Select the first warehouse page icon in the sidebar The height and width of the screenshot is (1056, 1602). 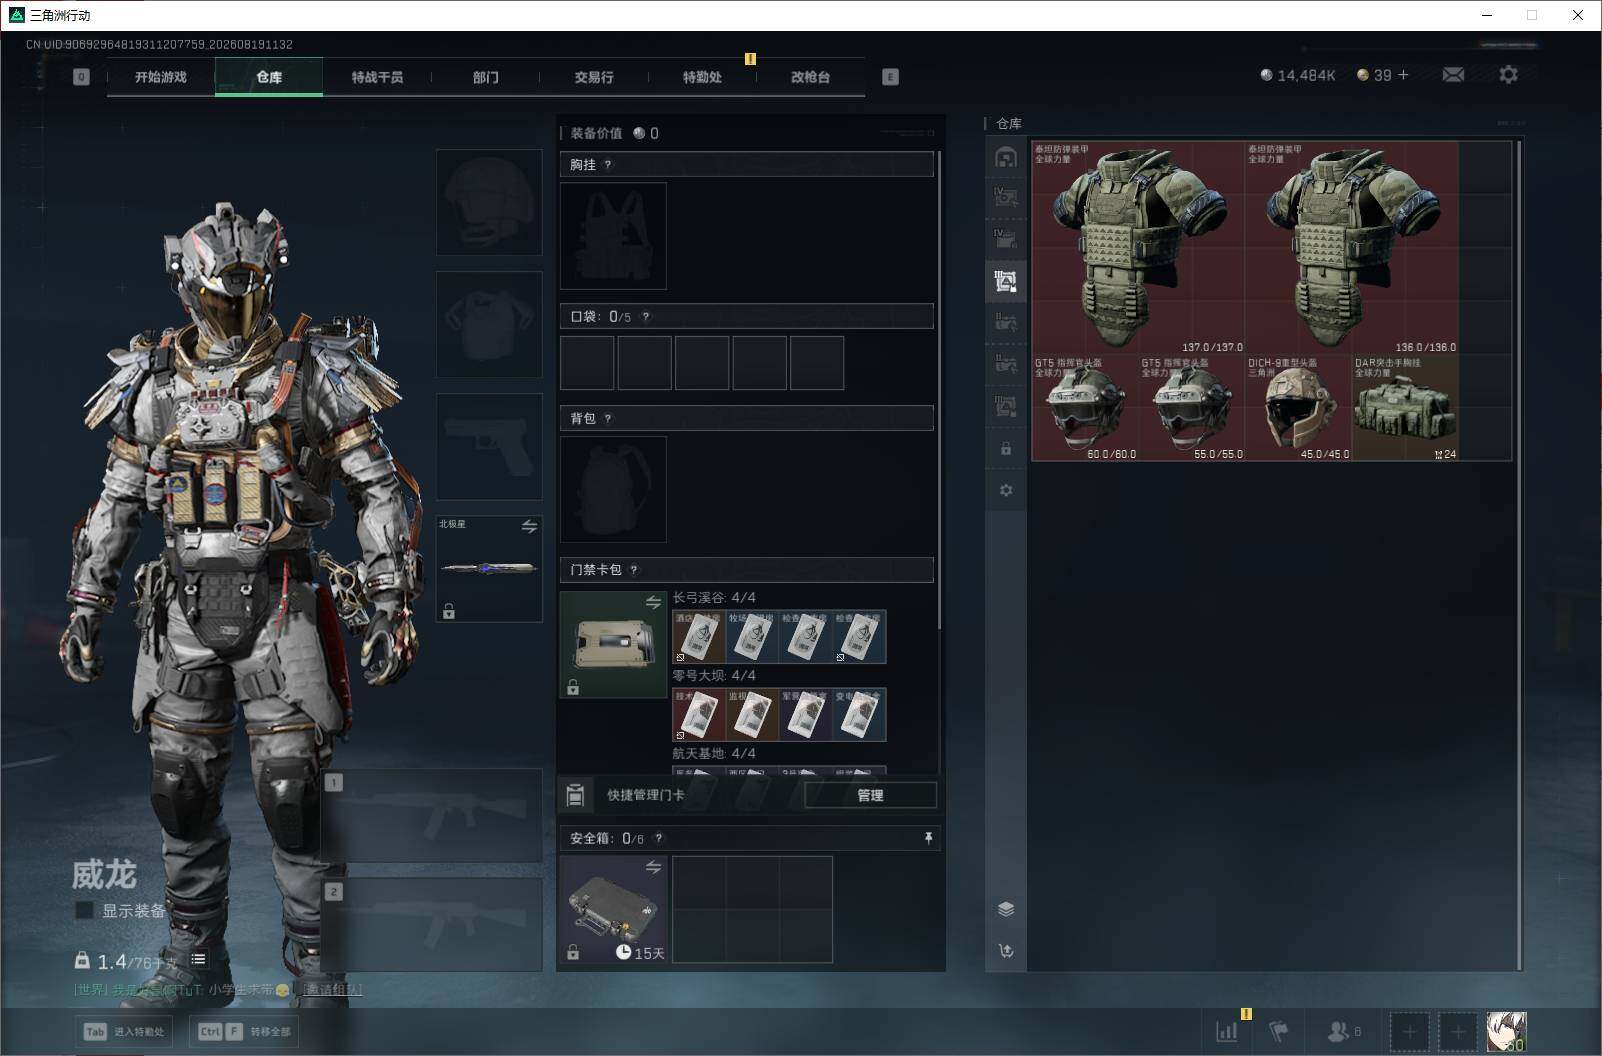1006,157
